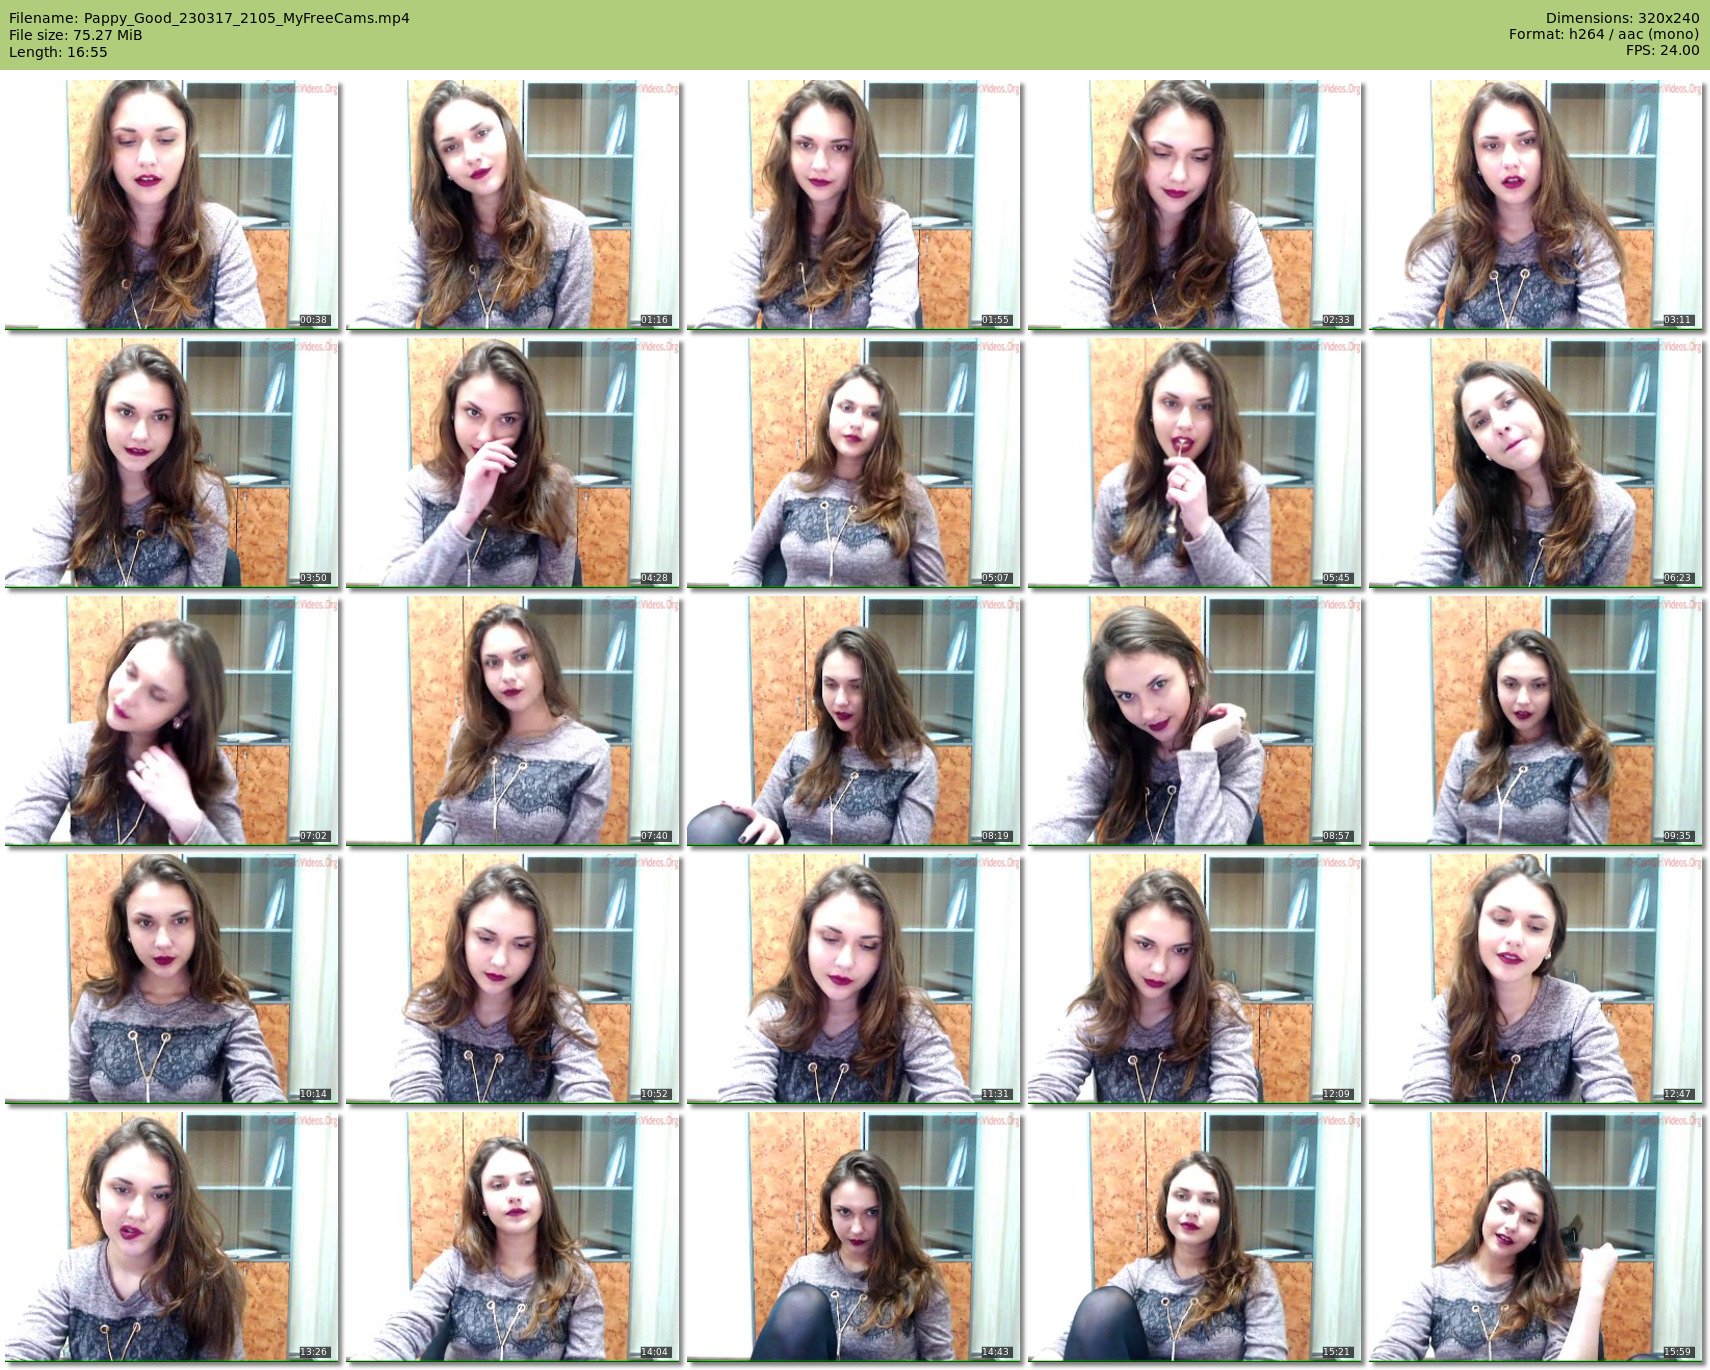The image size is (1710, 1370).
Task: Select the 03:11 thumbnail
Action: click(1536, 204)
